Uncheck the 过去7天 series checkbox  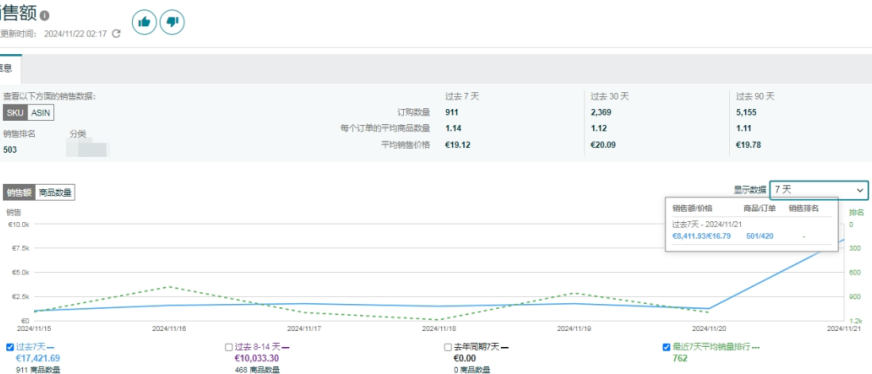tap(9, 347)
